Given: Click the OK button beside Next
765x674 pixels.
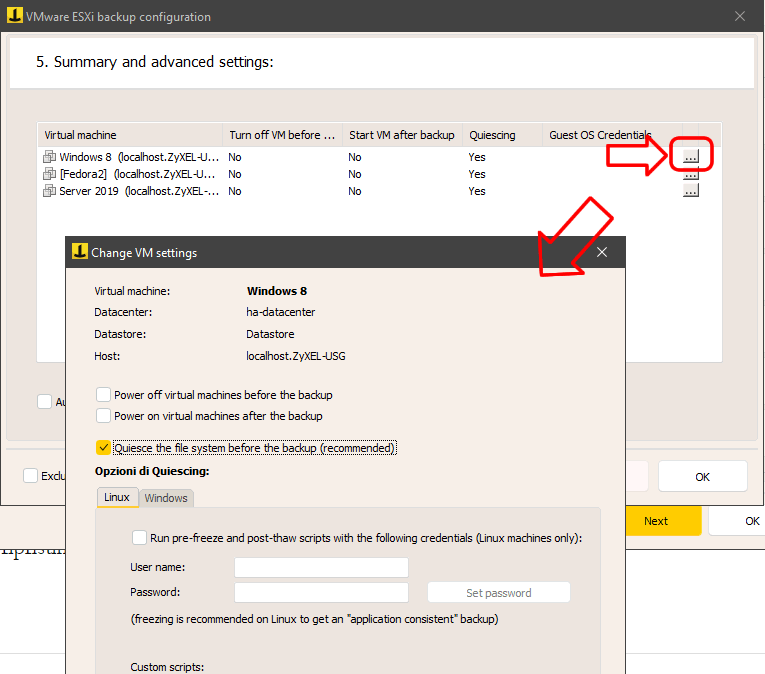Looking at the screenshot, I should (x=737, y=521).
